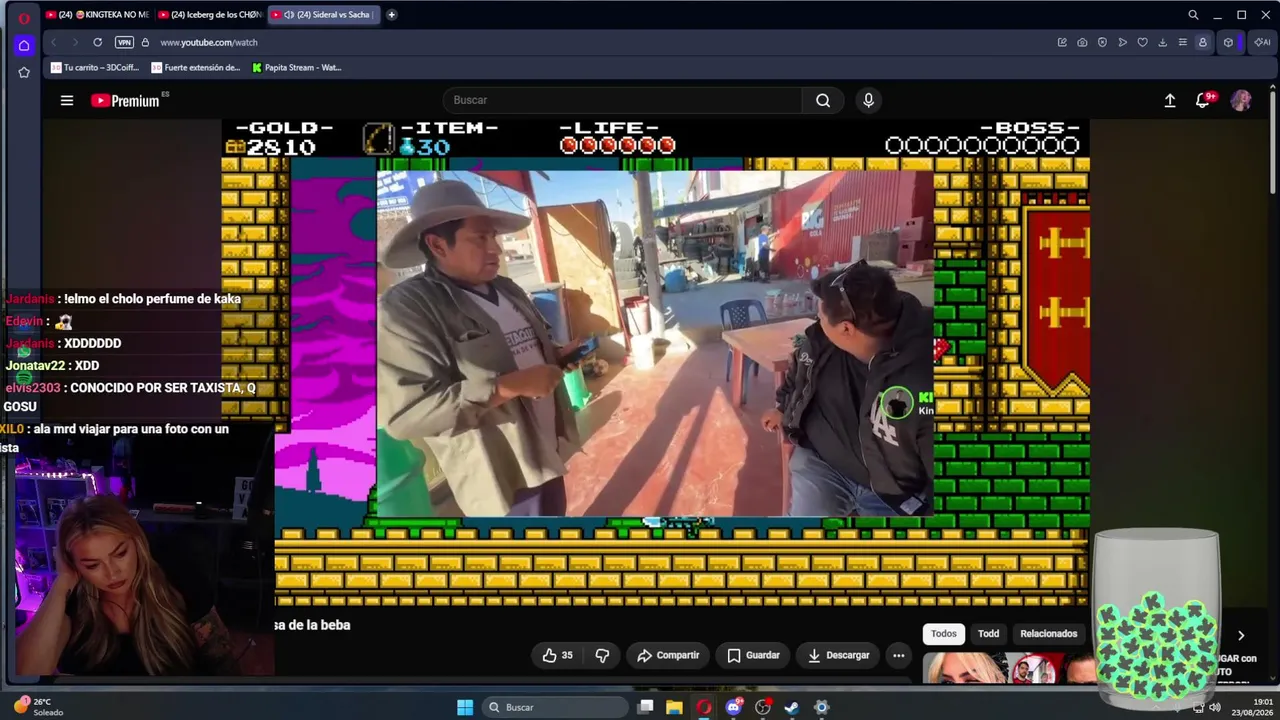
Task: Reload the current YouTube page
Action: click(97, 42)
